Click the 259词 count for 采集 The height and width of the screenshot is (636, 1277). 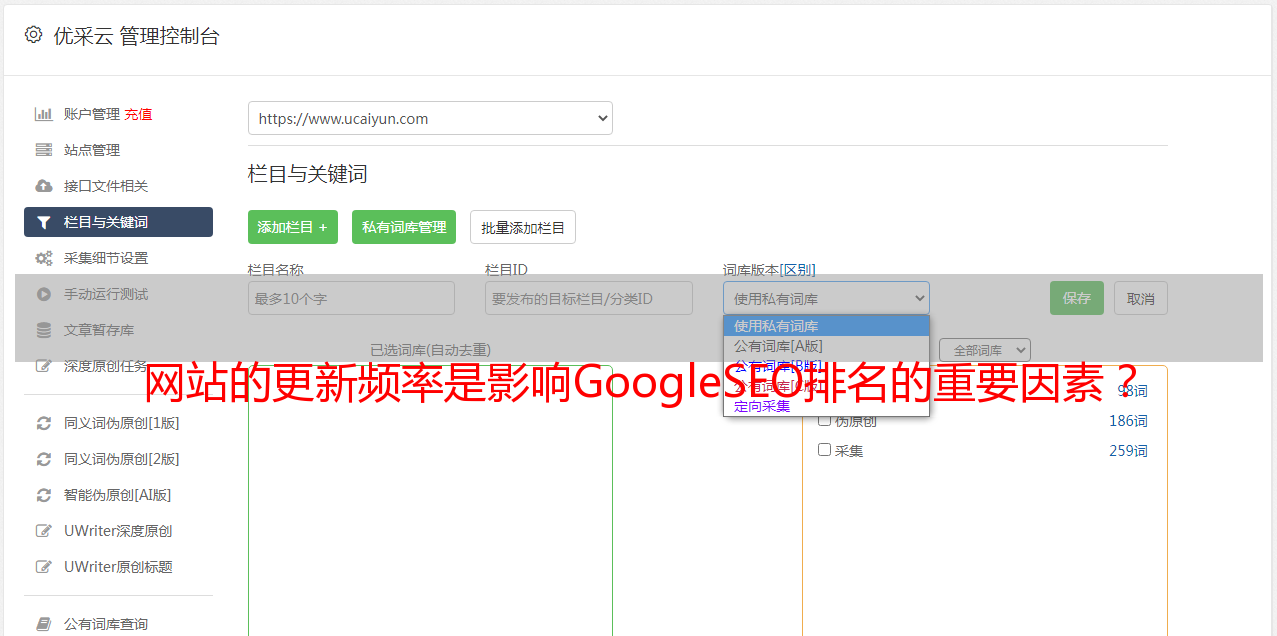[x=1128, y=451]
